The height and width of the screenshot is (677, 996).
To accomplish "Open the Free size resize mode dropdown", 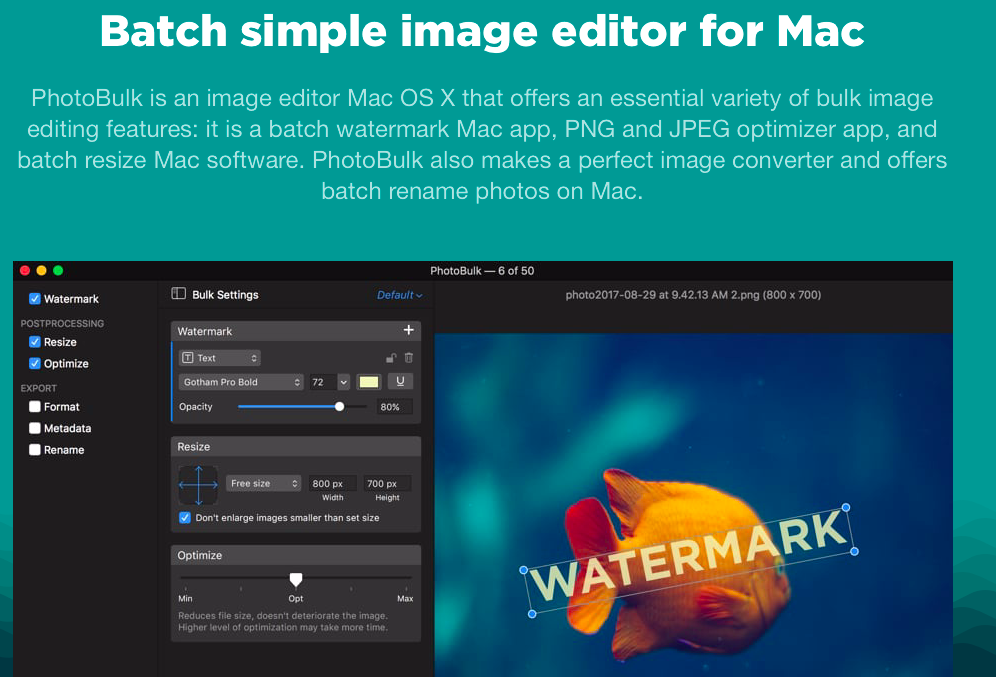I will coord(263,483).
